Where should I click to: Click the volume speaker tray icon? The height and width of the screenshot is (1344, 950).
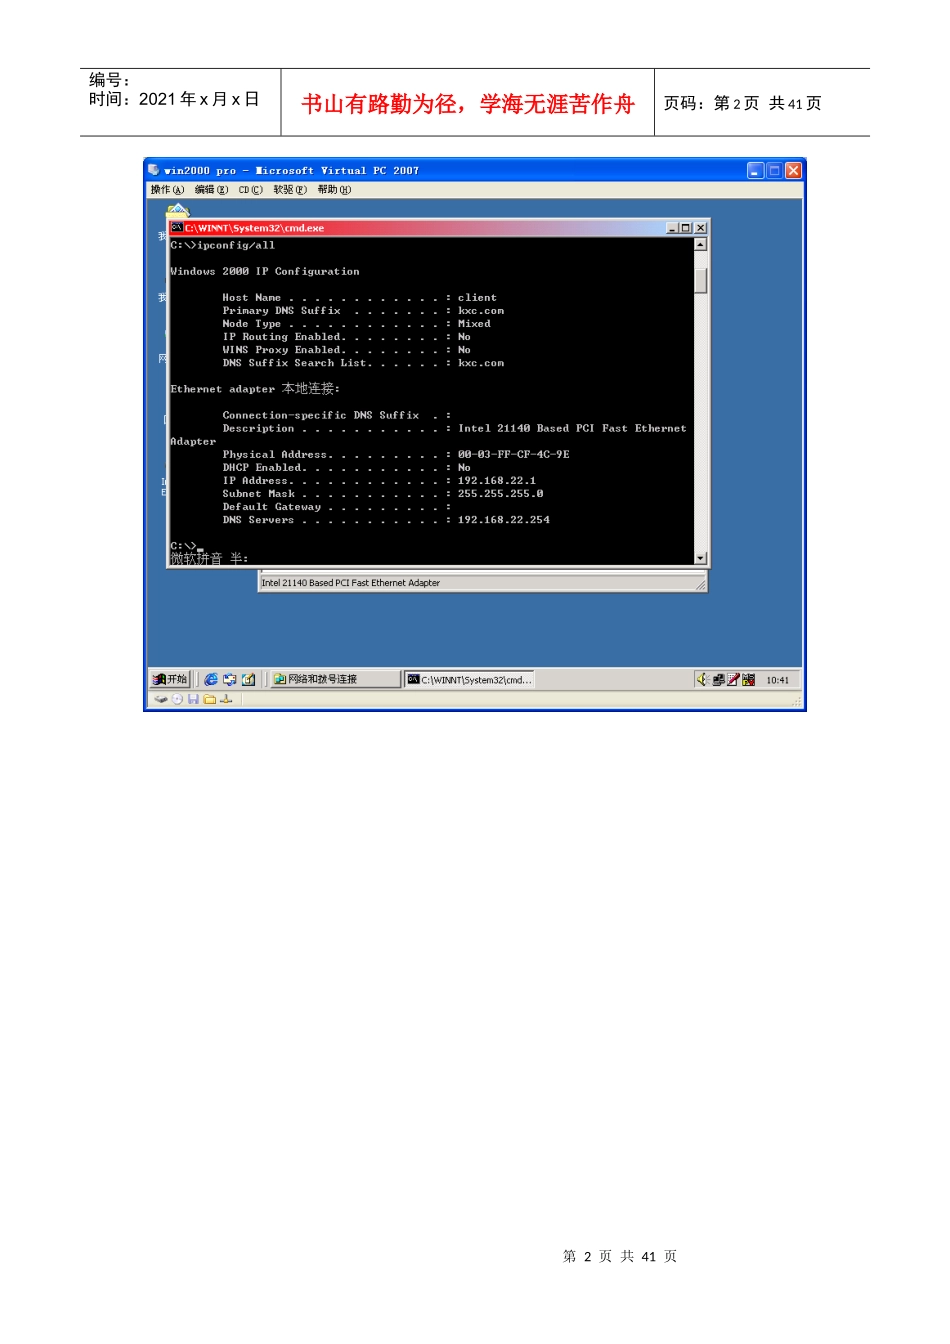click(703, 679)
